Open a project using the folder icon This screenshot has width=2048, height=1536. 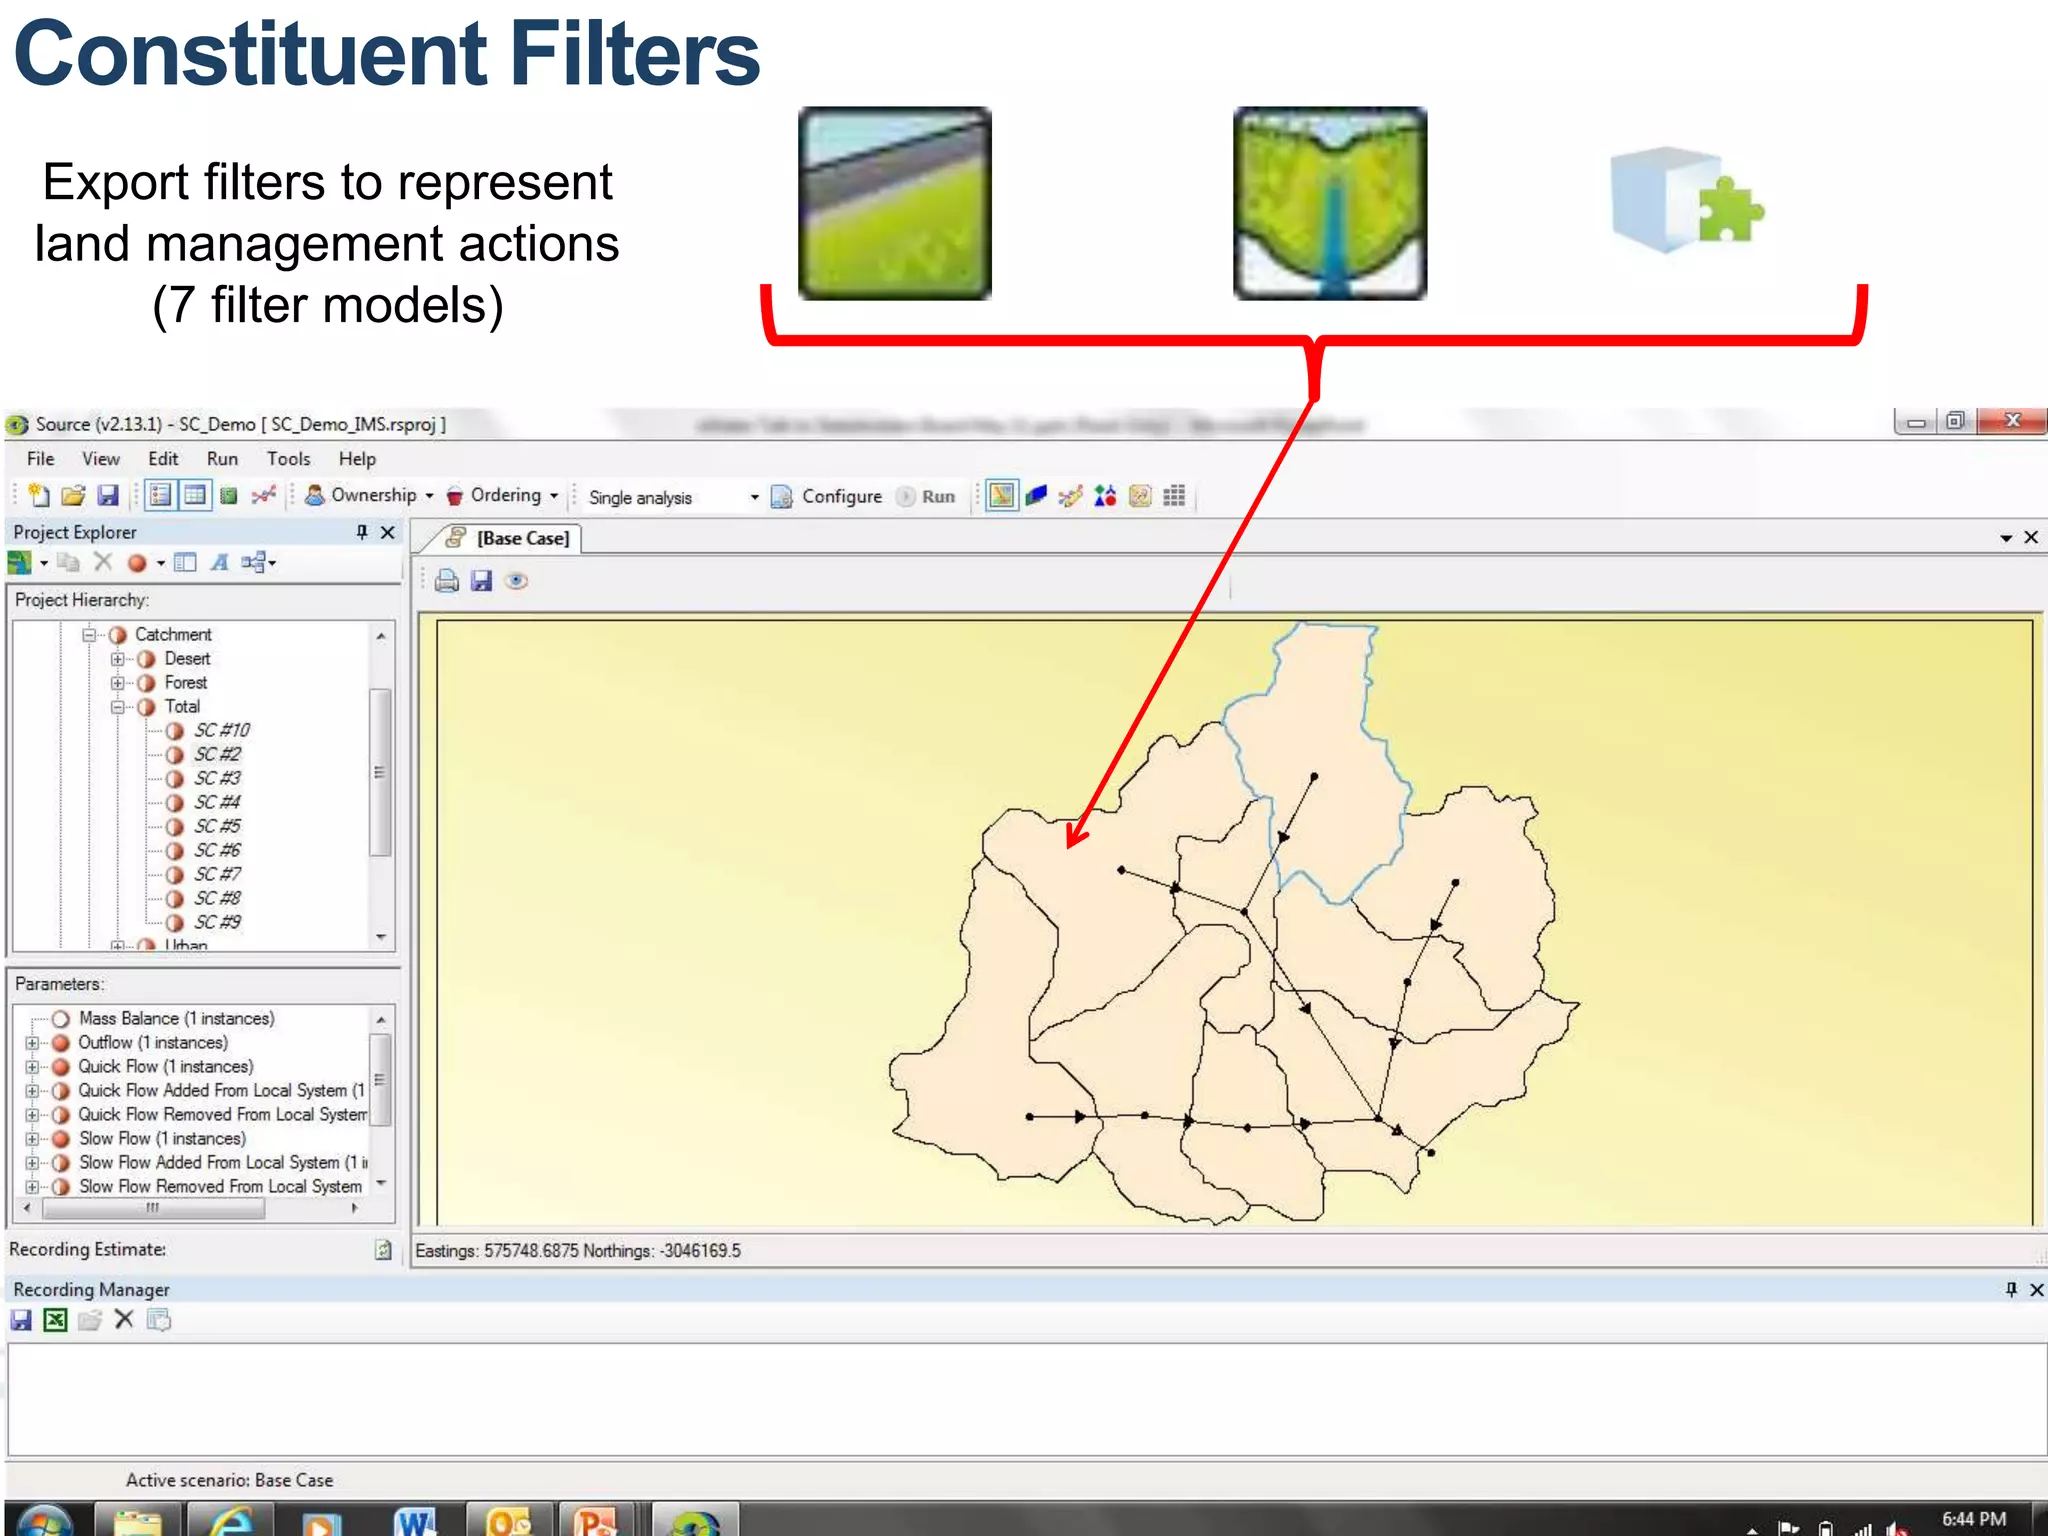[73, 495]
